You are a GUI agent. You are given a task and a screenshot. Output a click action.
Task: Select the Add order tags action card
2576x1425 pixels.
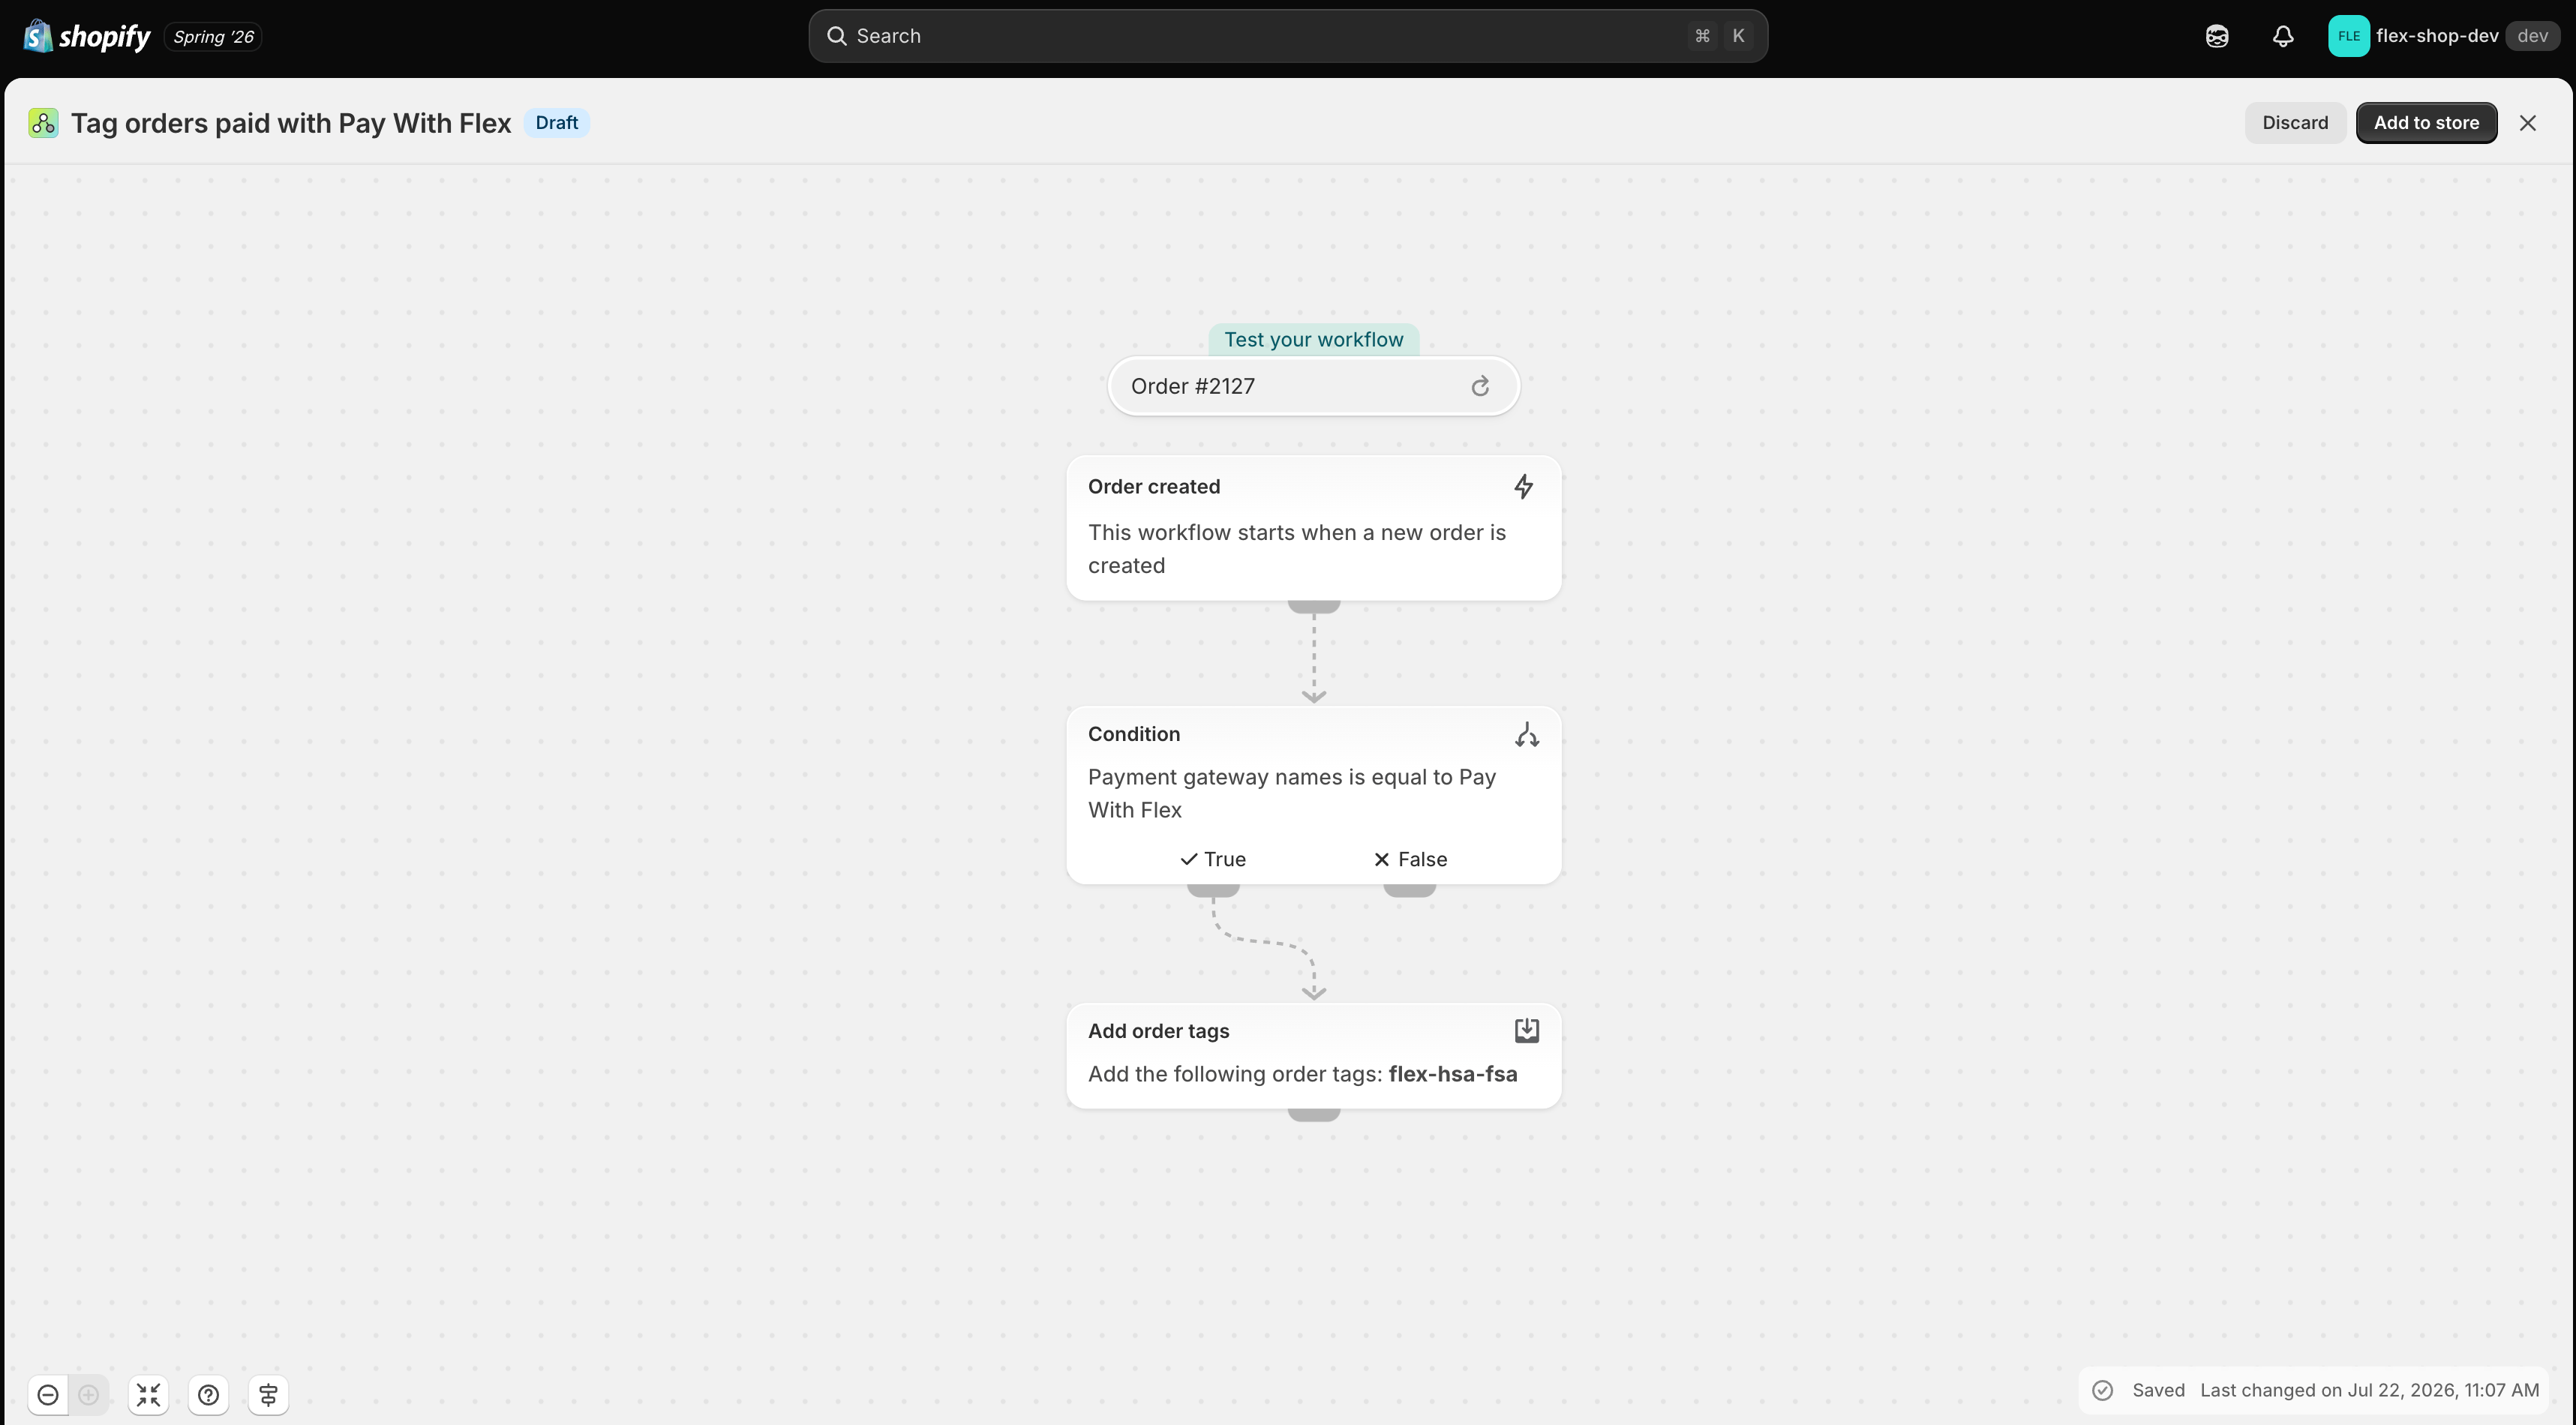click(x=1314, y=1055)
